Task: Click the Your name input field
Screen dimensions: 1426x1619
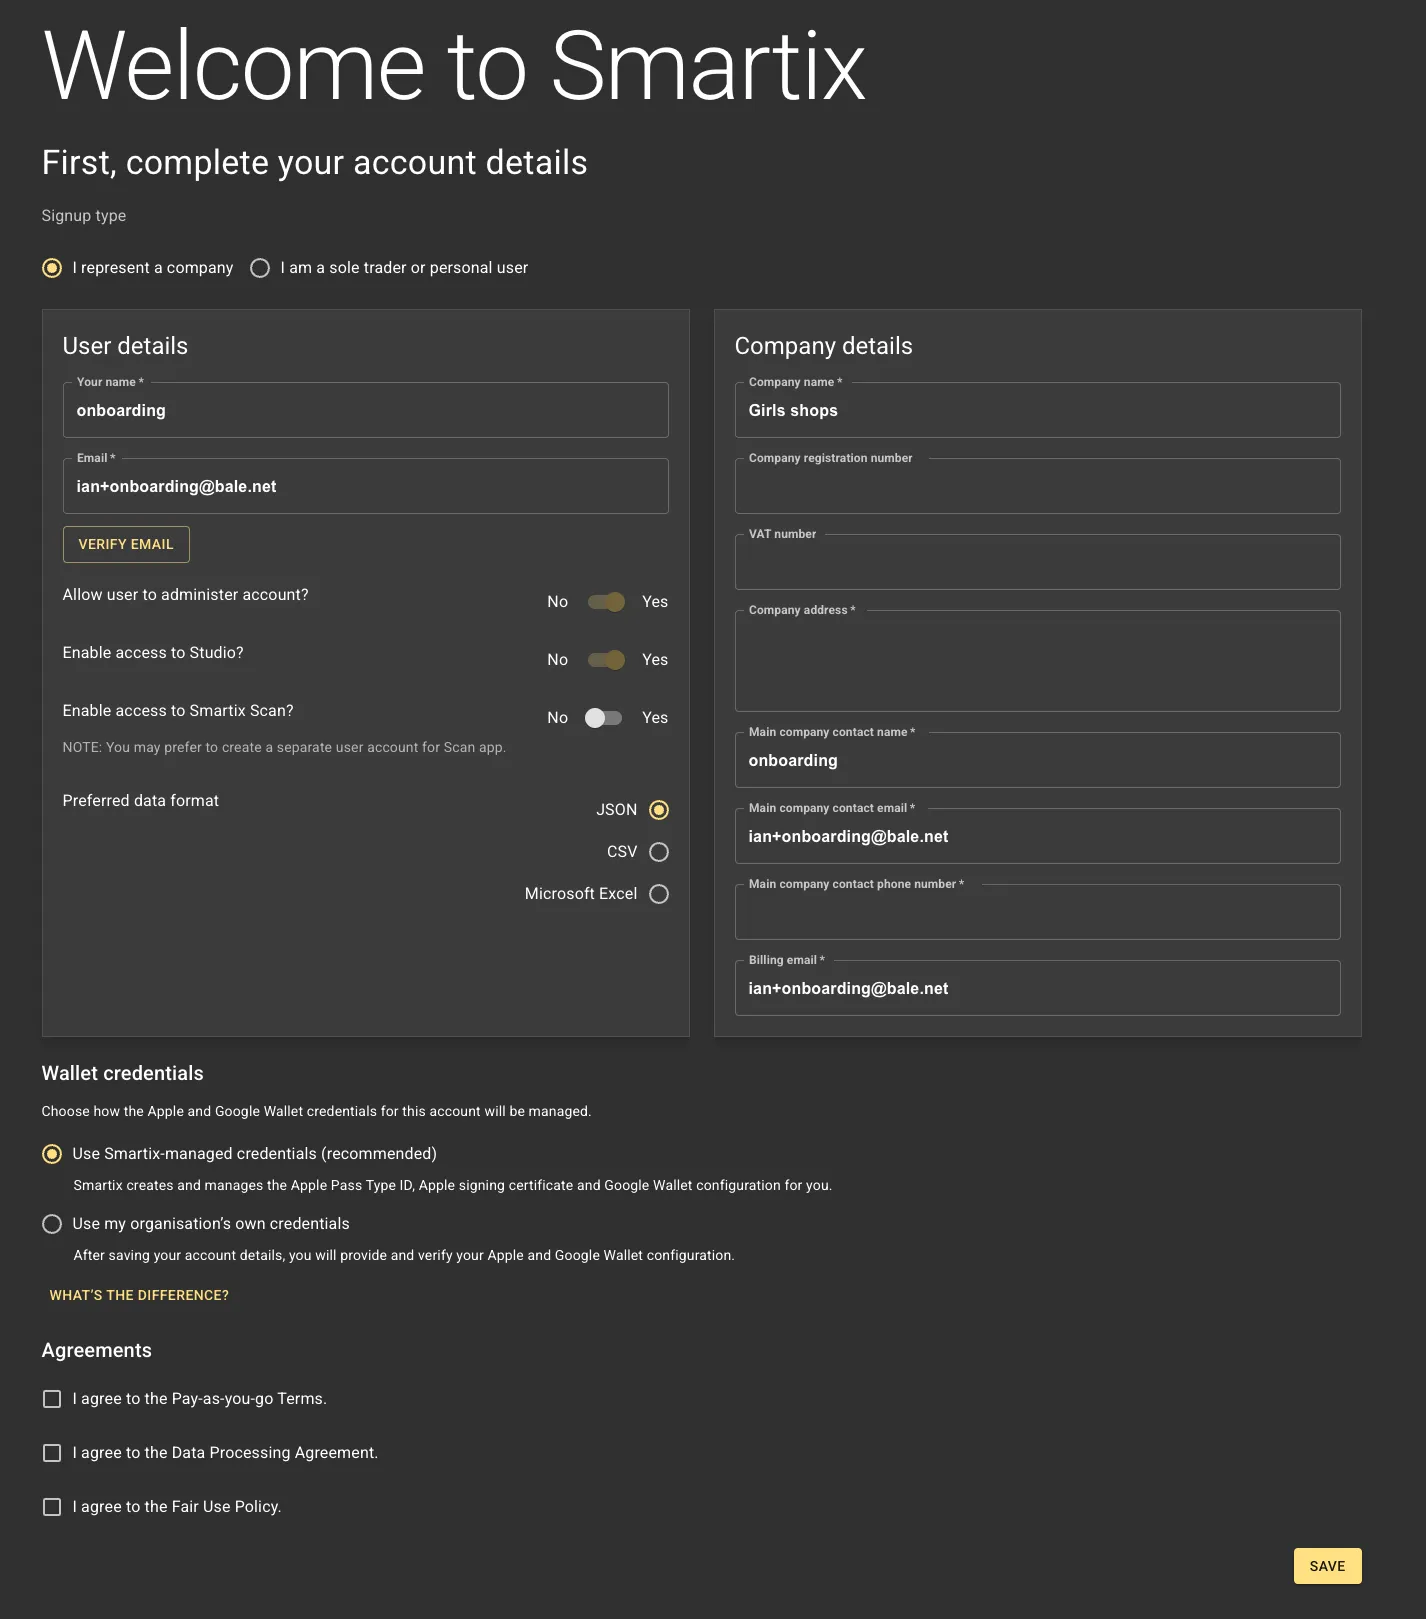Action: coord(366,410)
